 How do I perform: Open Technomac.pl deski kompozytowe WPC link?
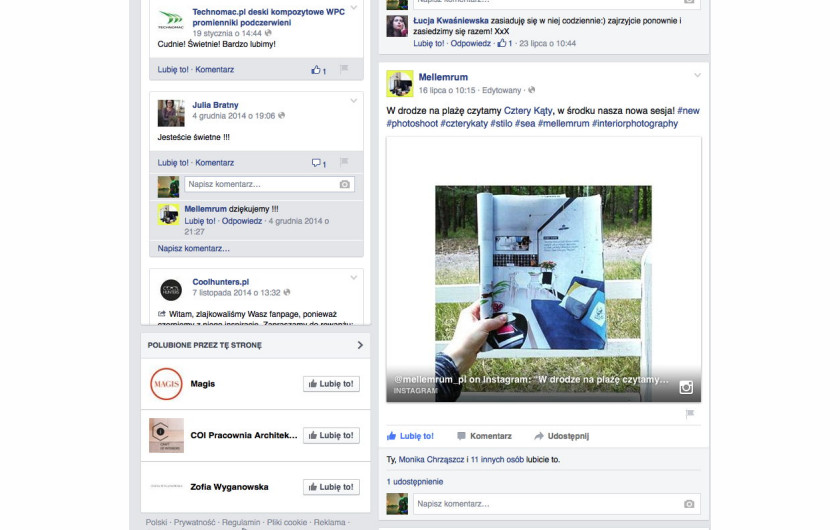pos(268,17)
